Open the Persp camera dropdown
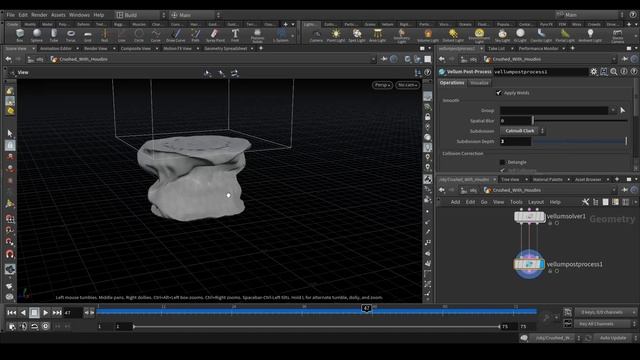Screen dimensions: 640x360 (382, 85)
